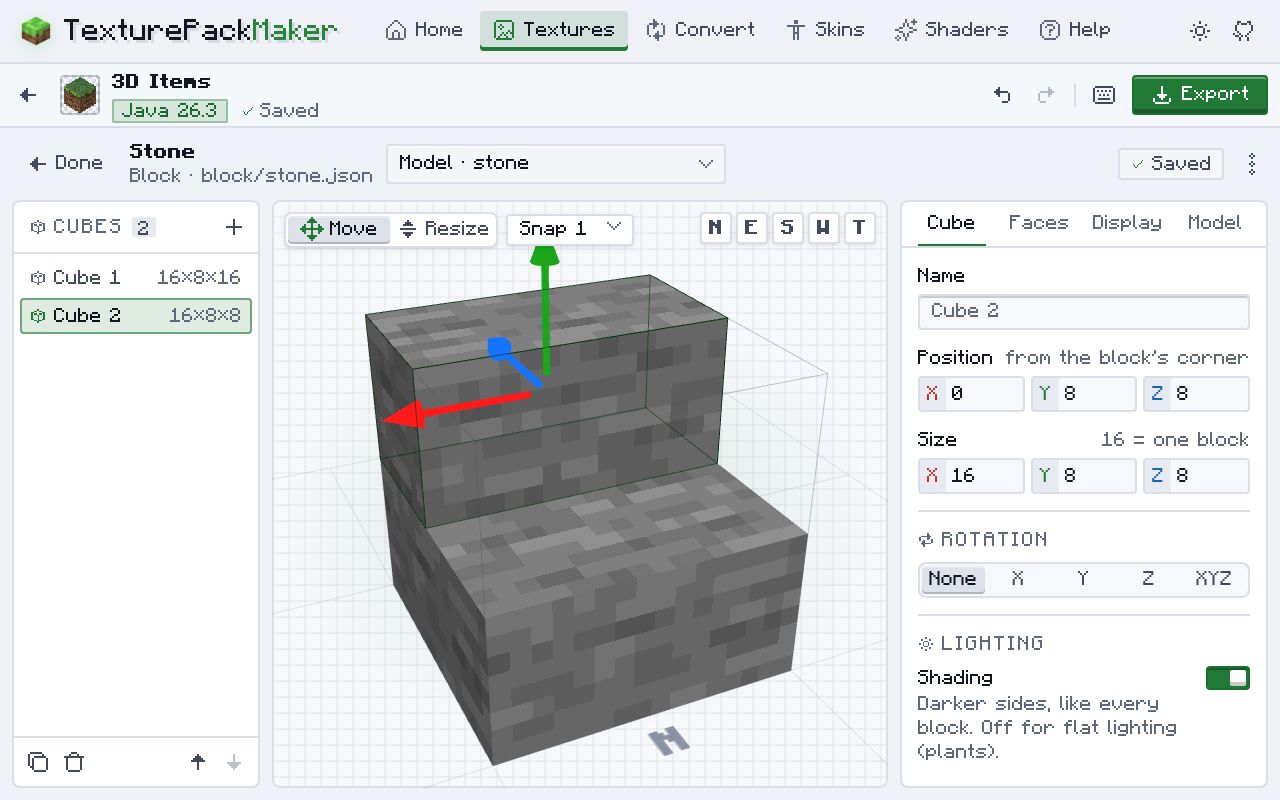Switch to the Faces tab
This screenshot has width=1280, height=800.
pyautogui.click(x=1038, y=223)
